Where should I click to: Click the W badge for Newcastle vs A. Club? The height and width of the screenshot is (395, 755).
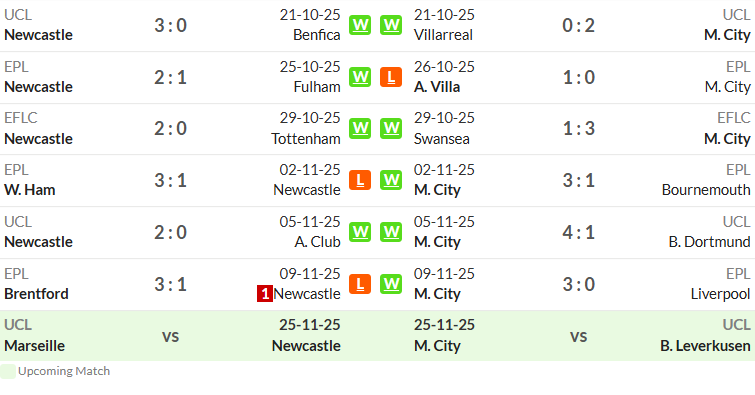360,232
